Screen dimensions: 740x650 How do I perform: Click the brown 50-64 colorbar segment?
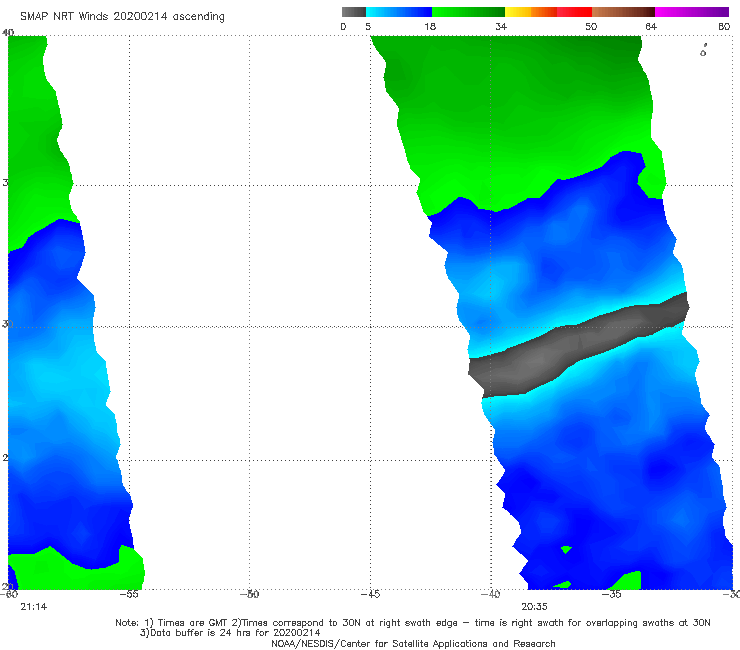[623, 12]
